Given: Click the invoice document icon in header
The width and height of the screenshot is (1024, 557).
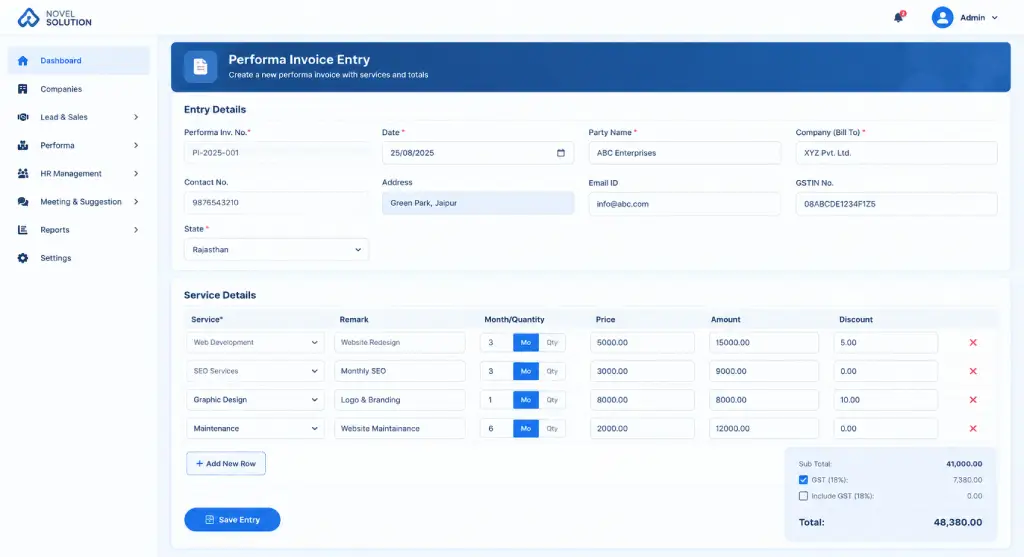Looking at the screenshot, I should tap(200, 67).
